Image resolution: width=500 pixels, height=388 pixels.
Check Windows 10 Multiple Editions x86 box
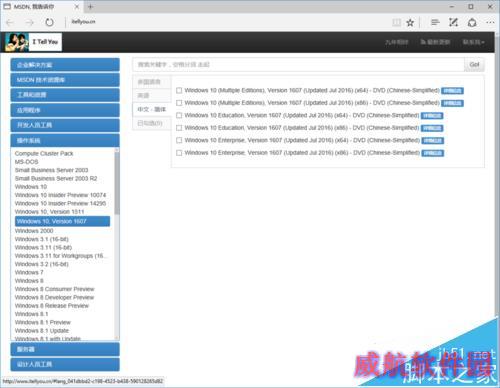[179, 103]
